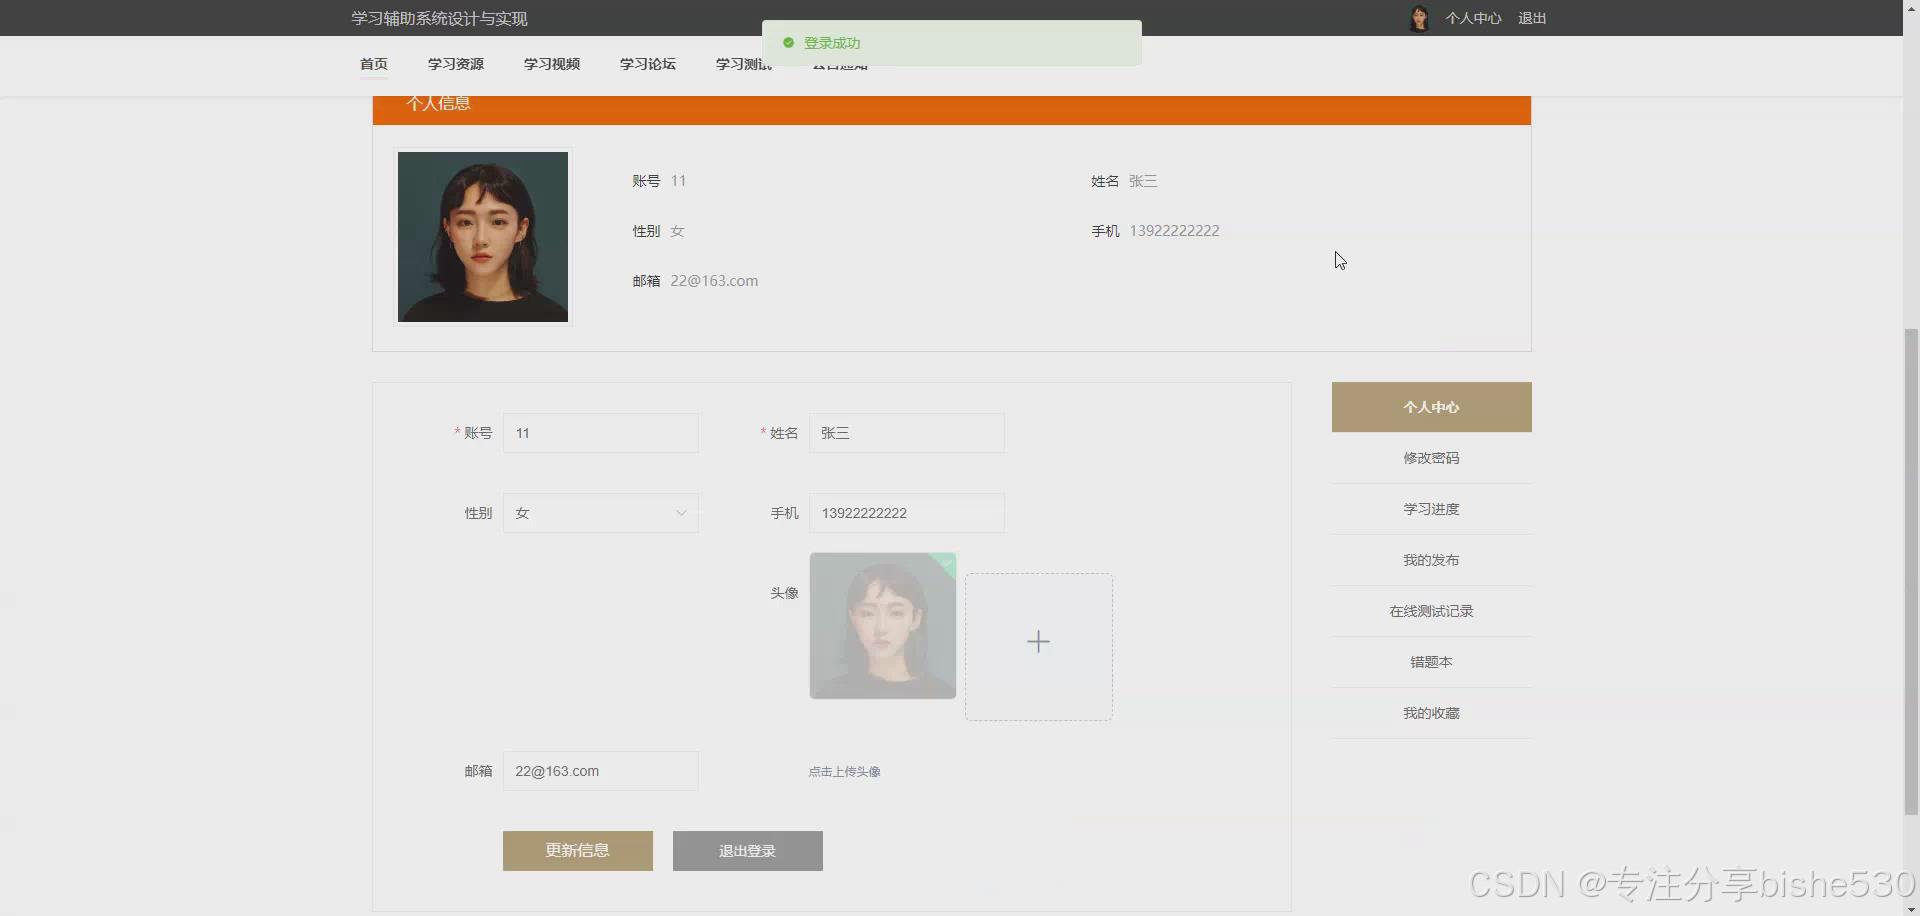Image resolution: width=1920 pixels, height=916 pixels.
Task: Select 修改密码 in the sidebar
Action: point(1431,457)
